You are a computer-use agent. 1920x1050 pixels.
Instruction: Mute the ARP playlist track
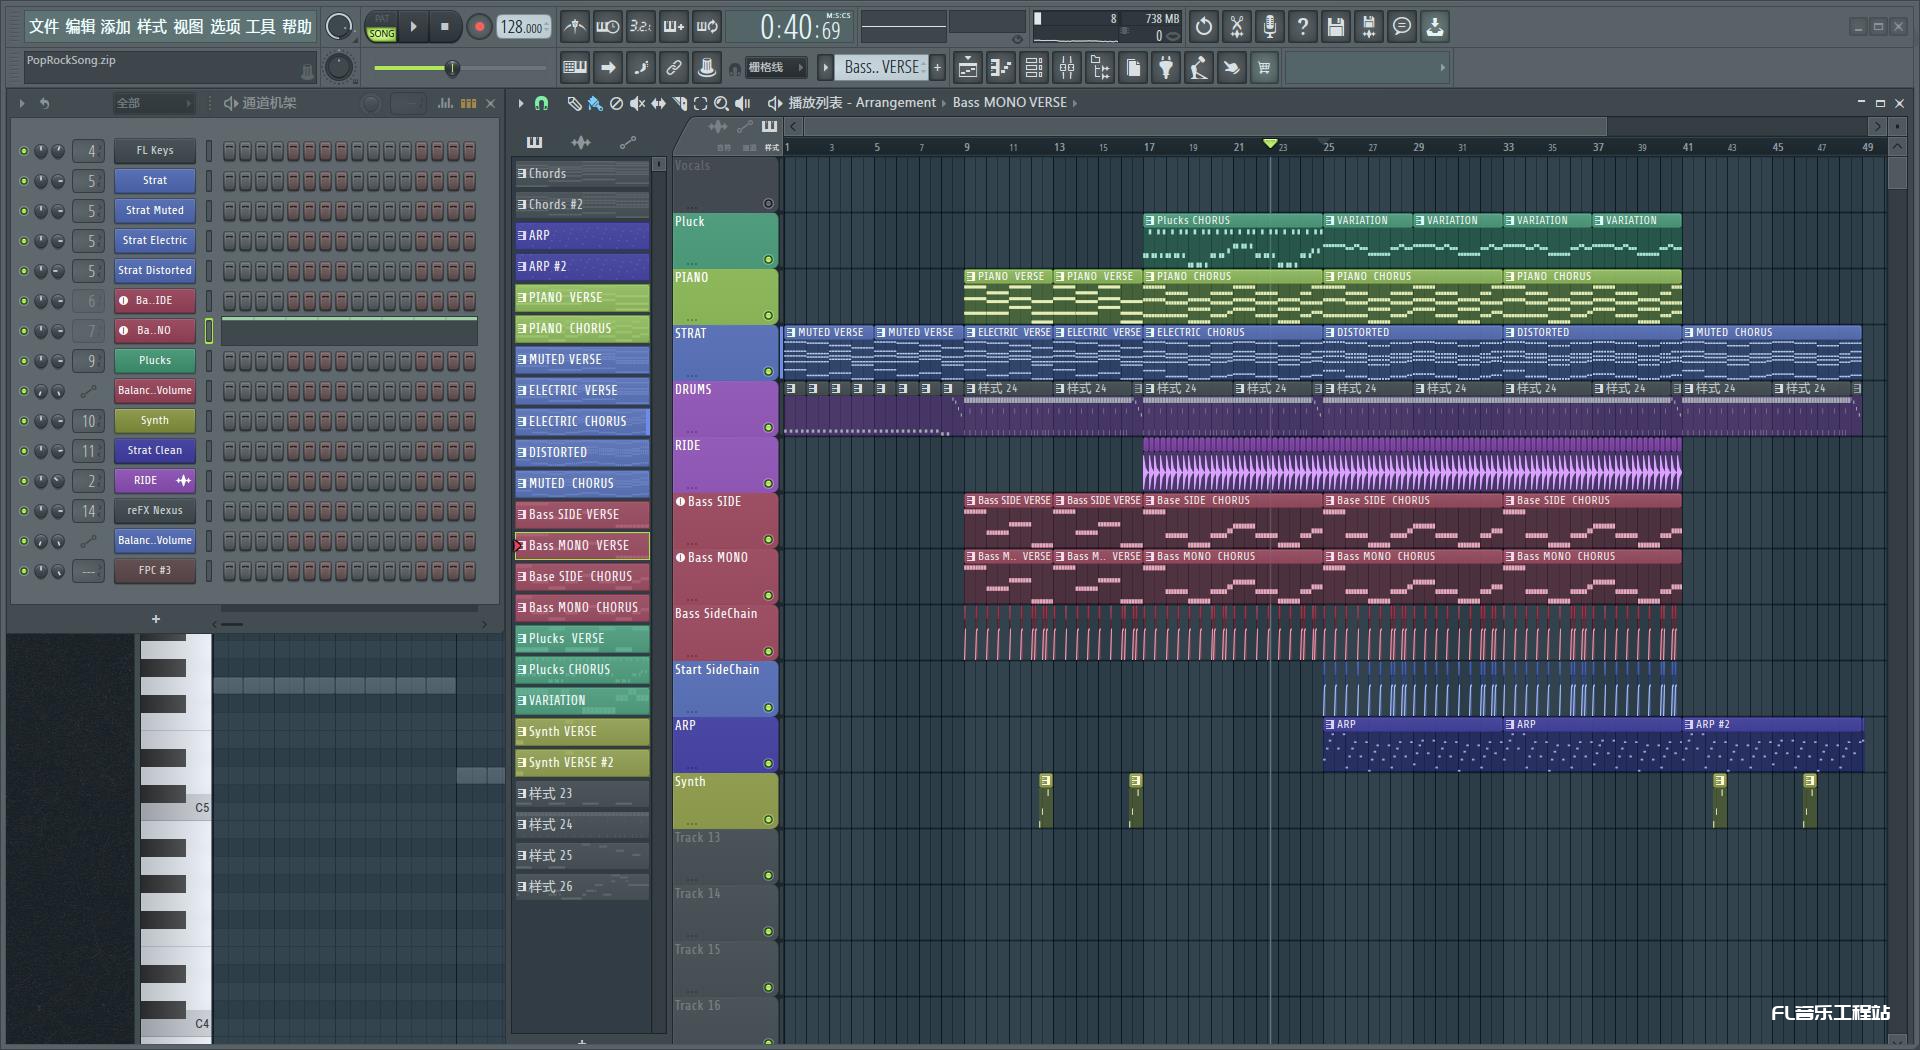tap(768, 764)
